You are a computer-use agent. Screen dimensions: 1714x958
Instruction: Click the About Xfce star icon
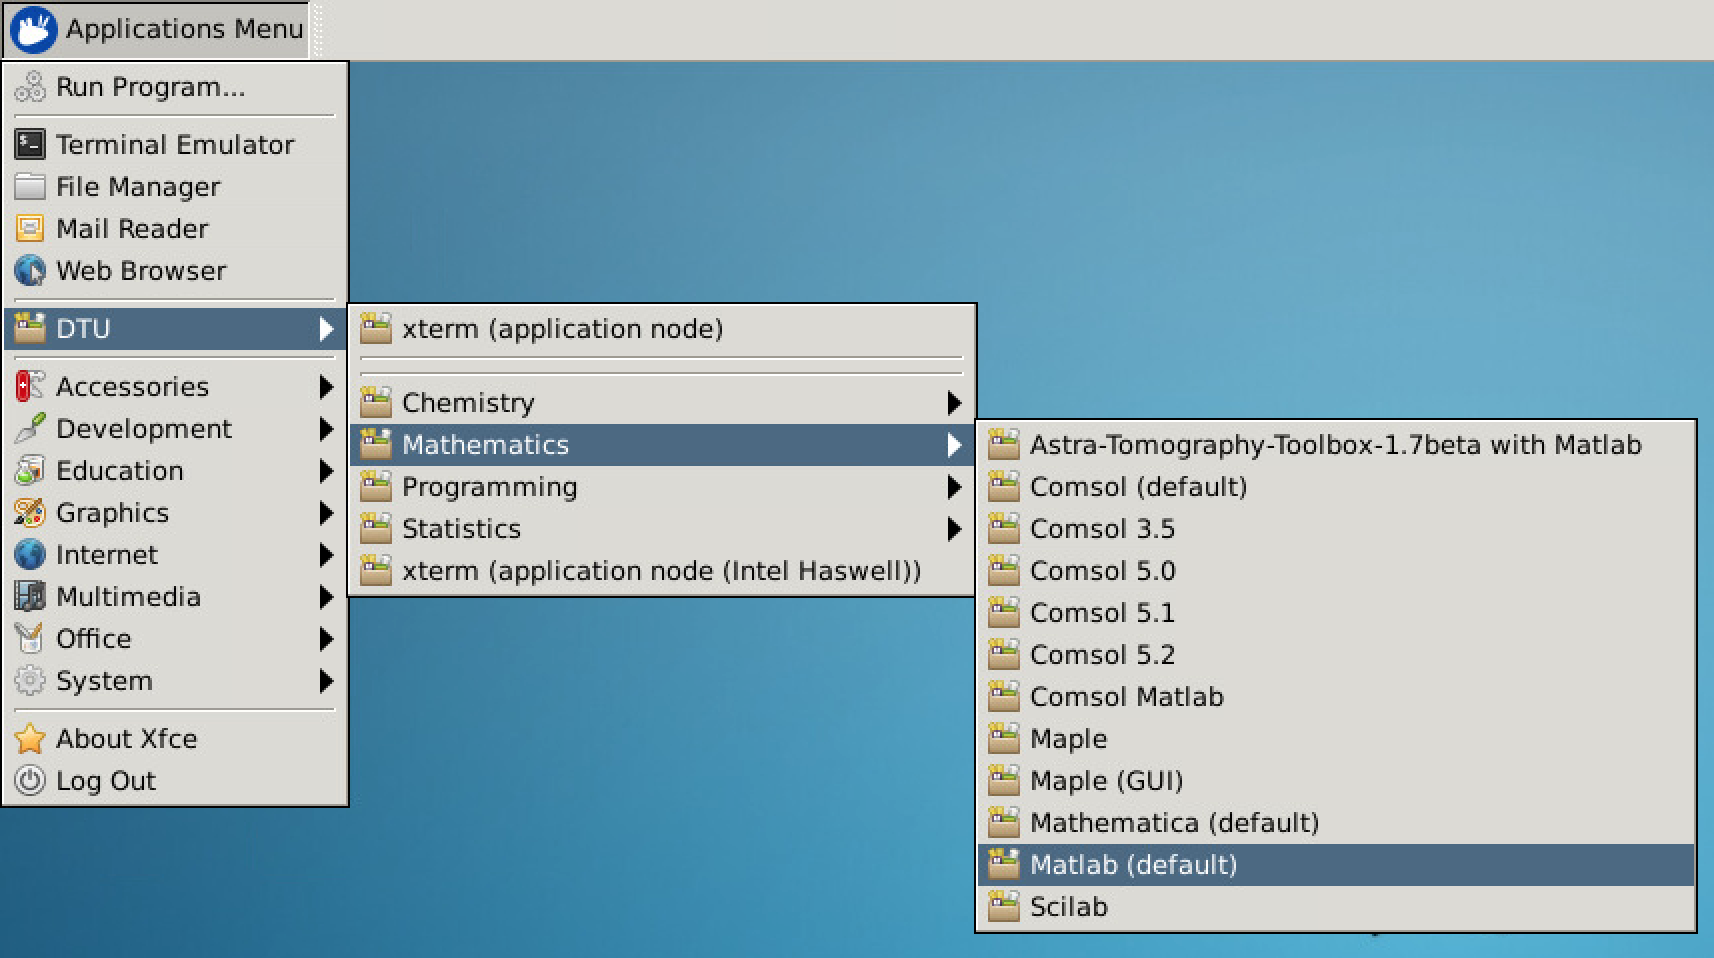point(30,739)
